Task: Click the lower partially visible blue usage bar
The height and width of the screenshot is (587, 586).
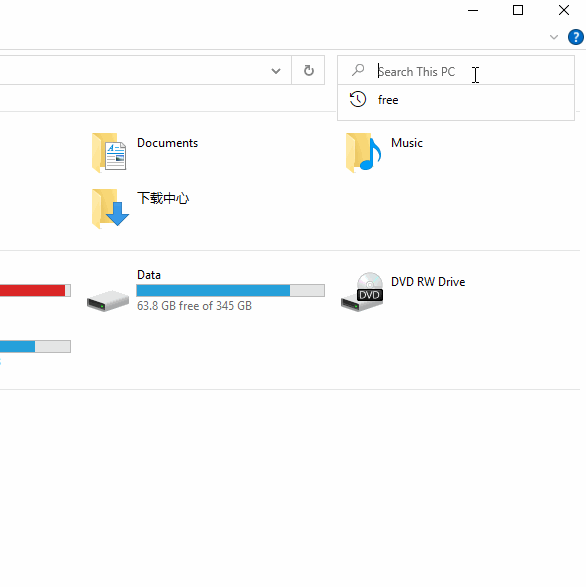Action: (35, 346)
